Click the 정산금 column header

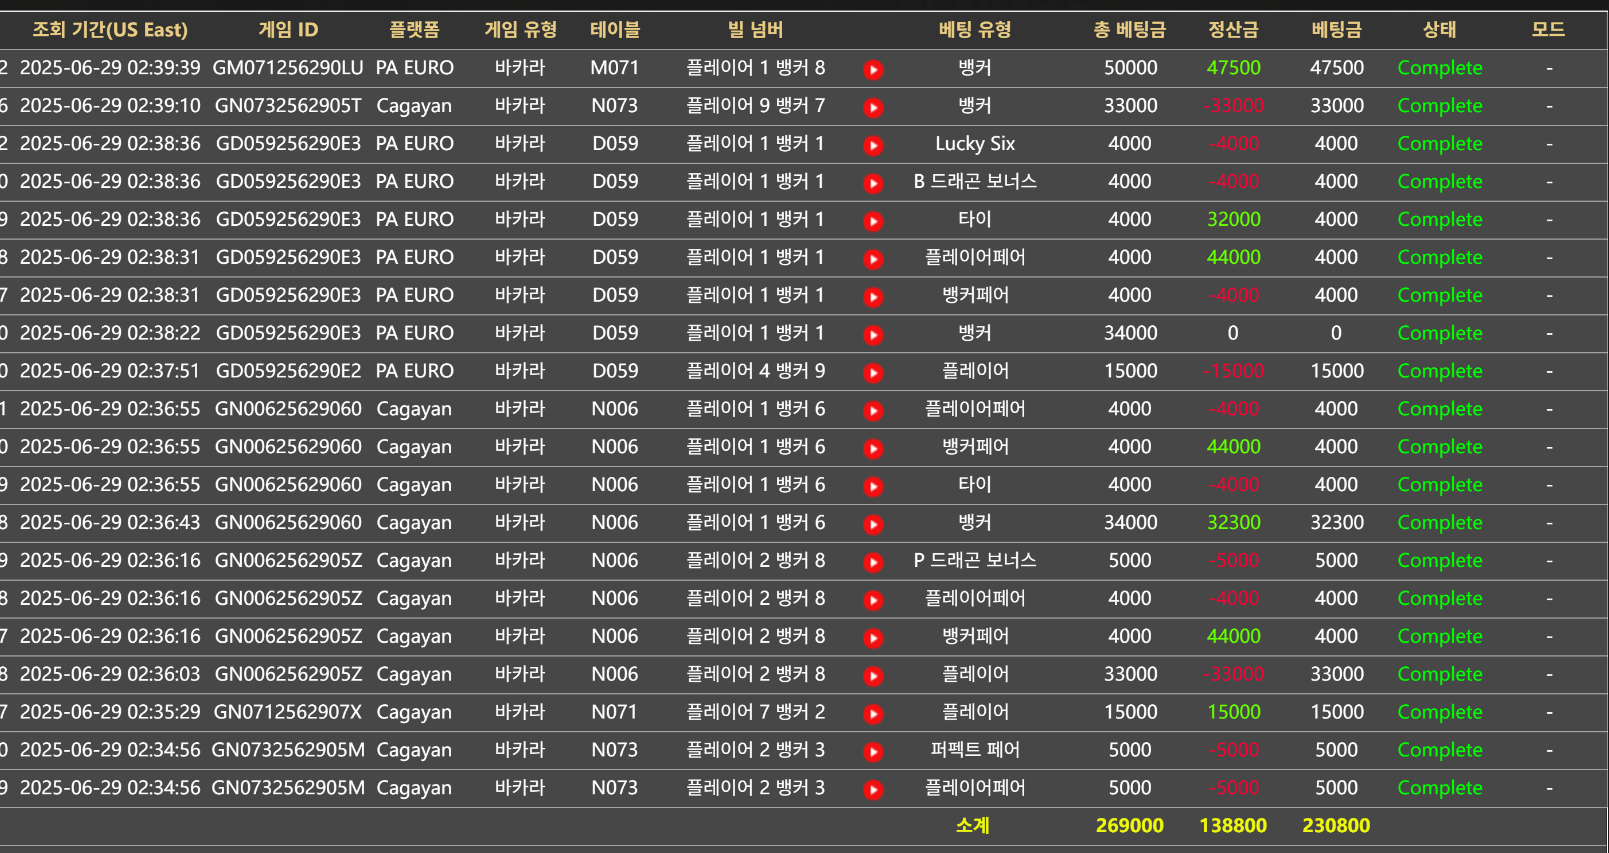pos(1233,30)
